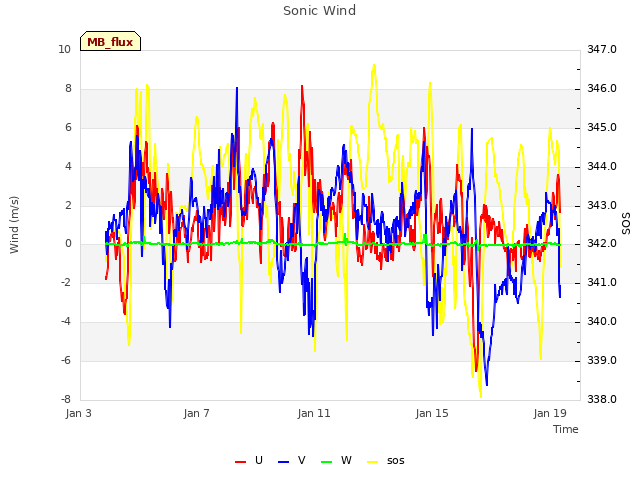Click the -4 value on the left axis
Image resolution: width=640 pixels, height=480 pixels.
pos(66,322)
